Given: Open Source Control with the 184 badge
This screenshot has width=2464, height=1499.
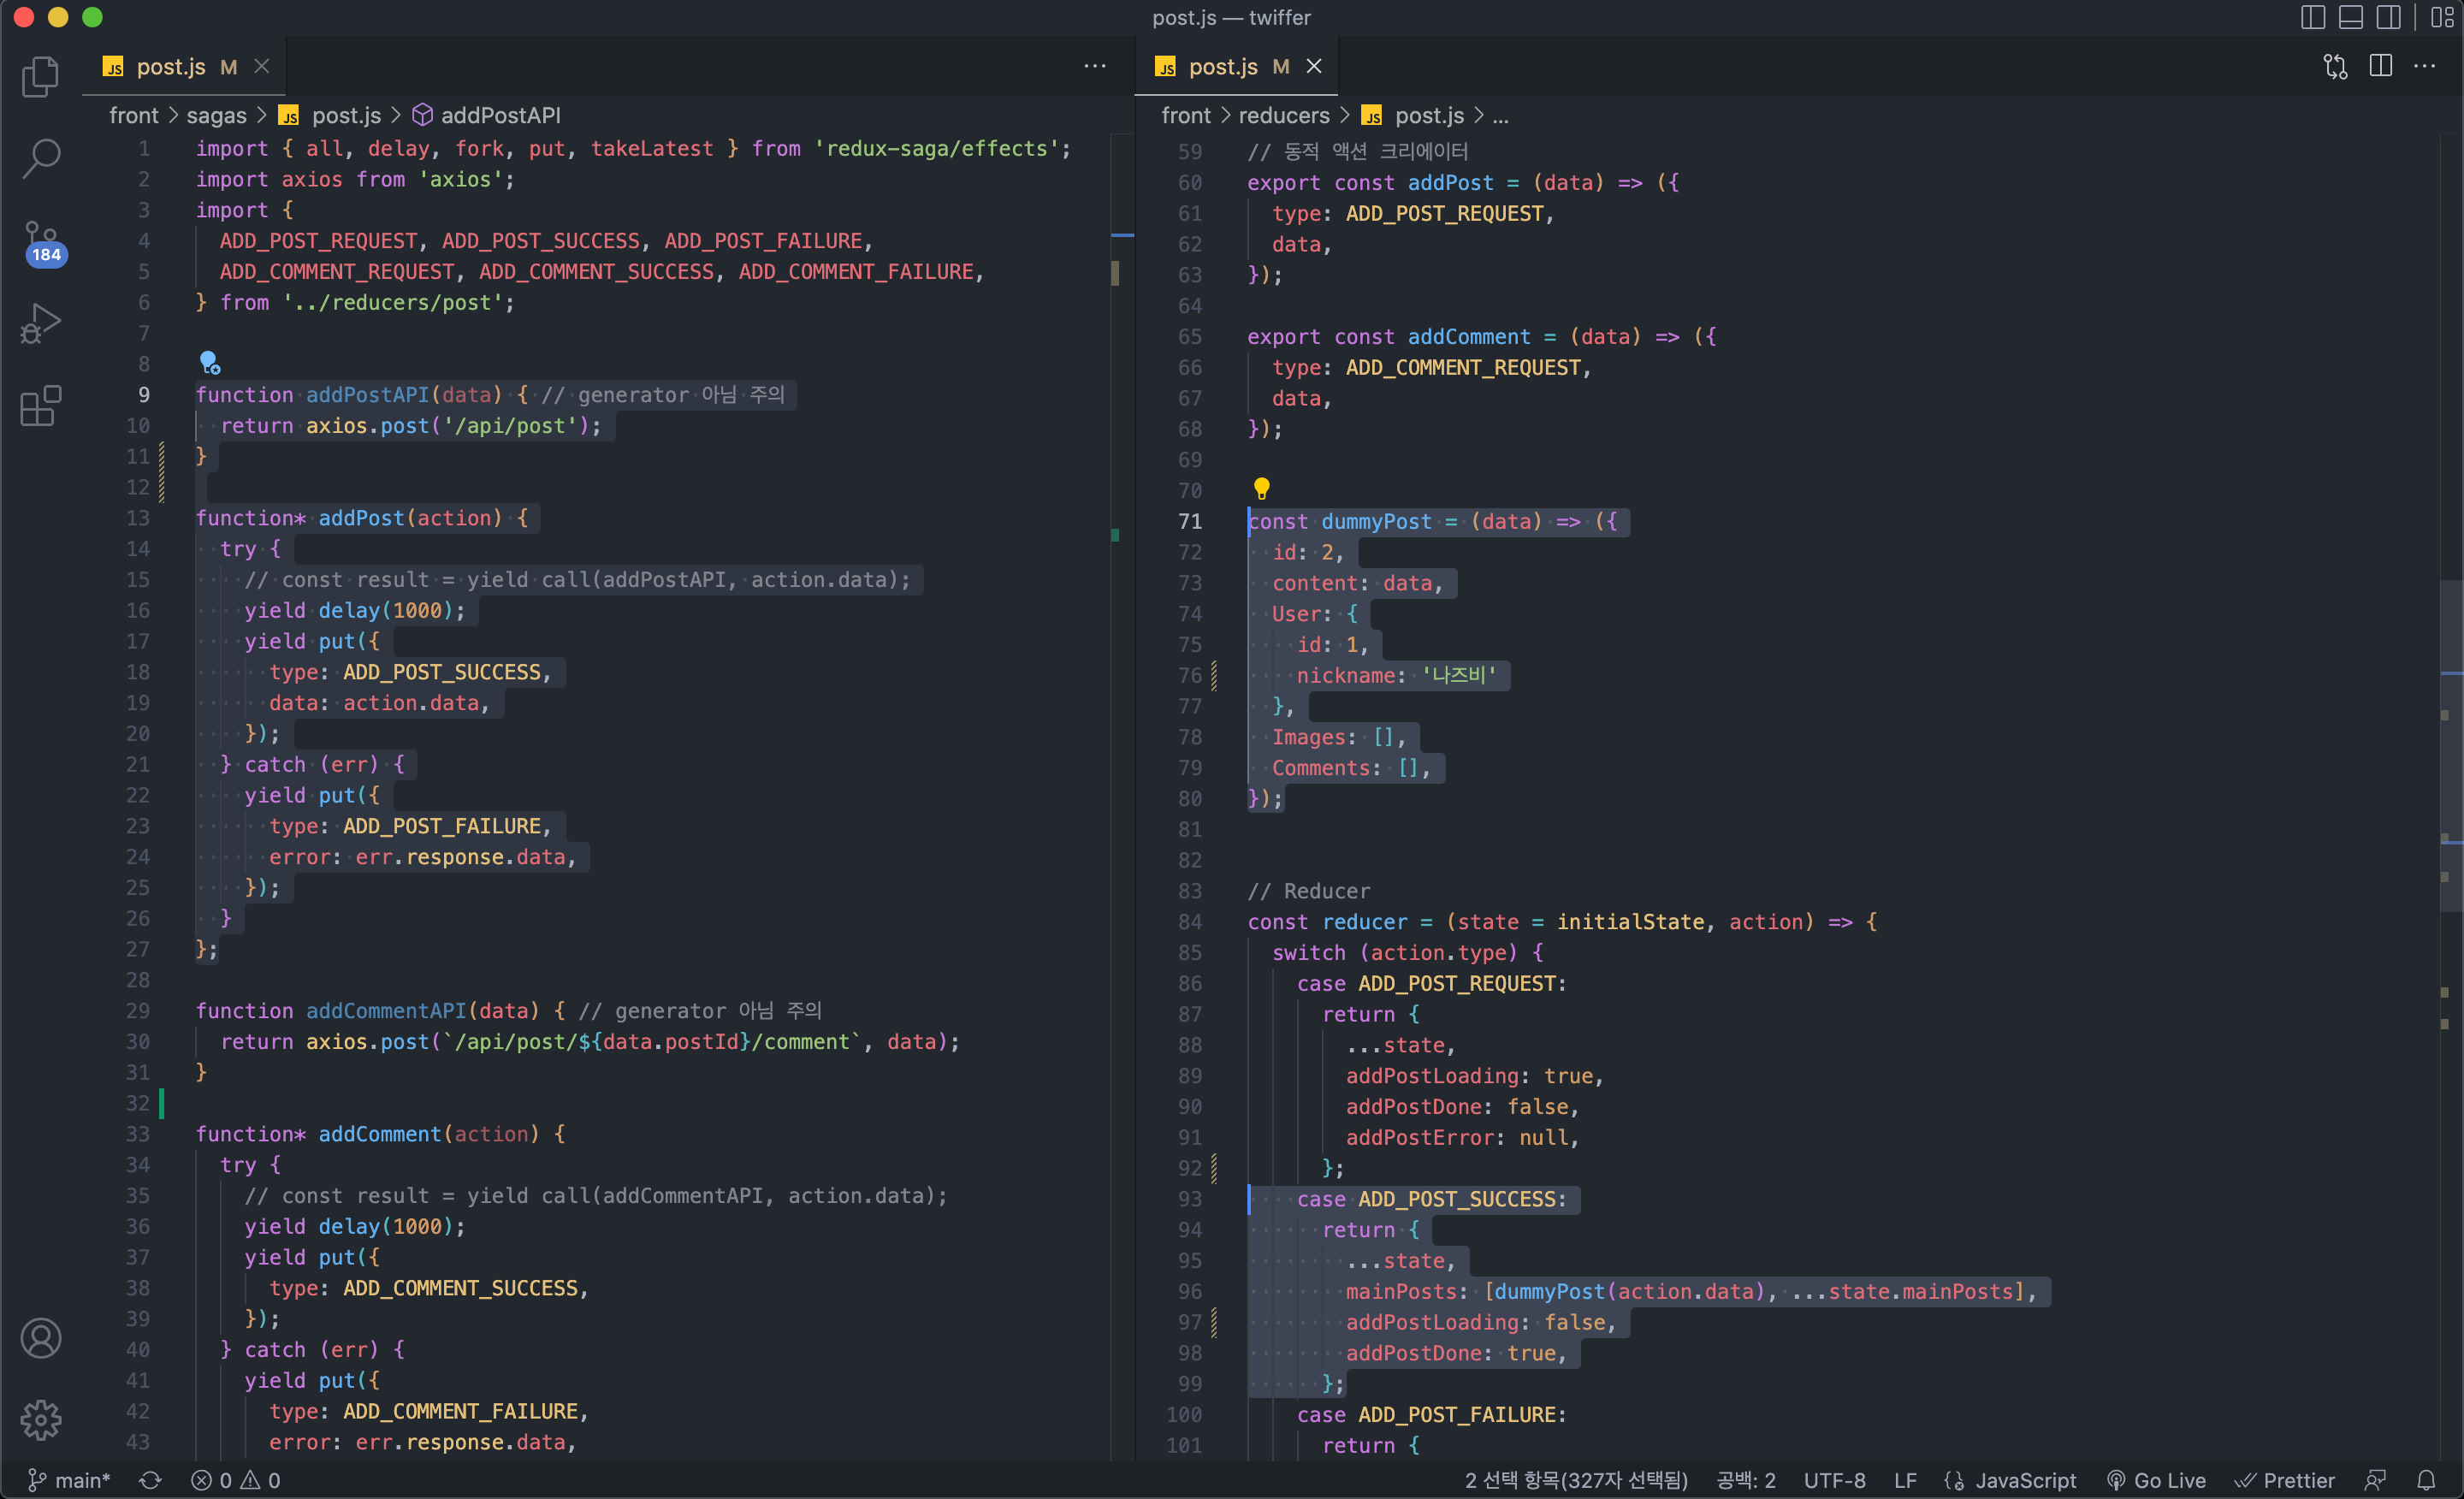Looking at the screenshot, I should (x=40, y=242).
